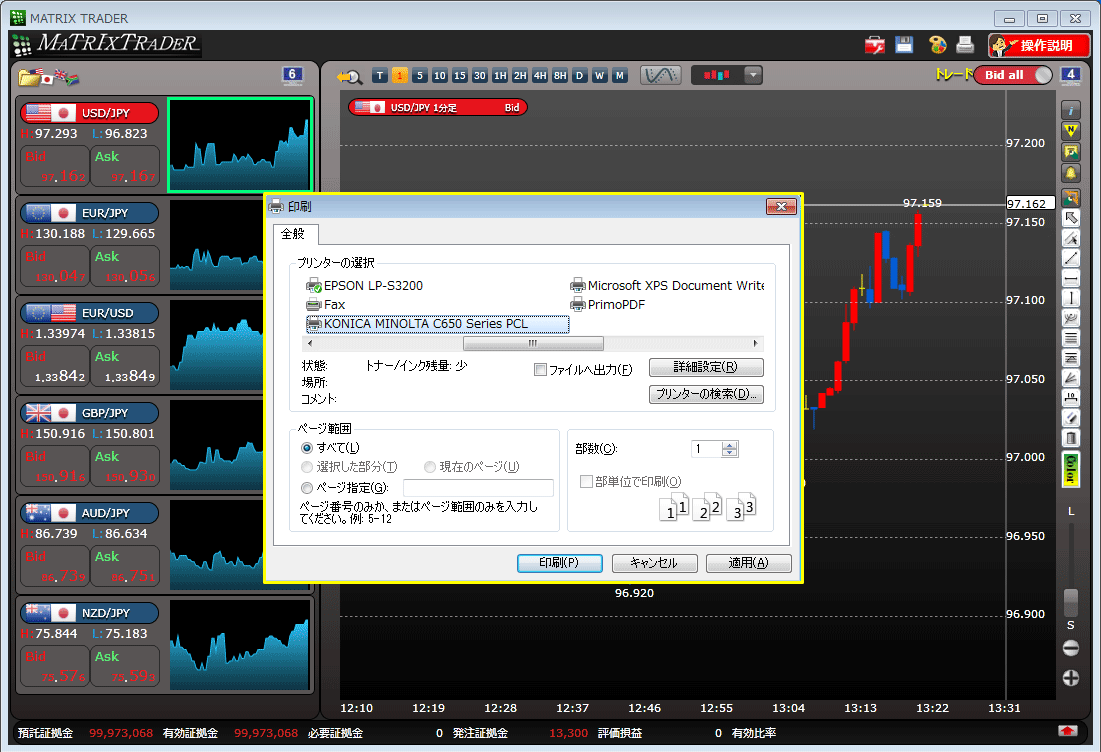The width and height of the screenshot is (1101, 752).
Task: Switch chart to monthly (M) timeframe
Action: tap(619, 76)
